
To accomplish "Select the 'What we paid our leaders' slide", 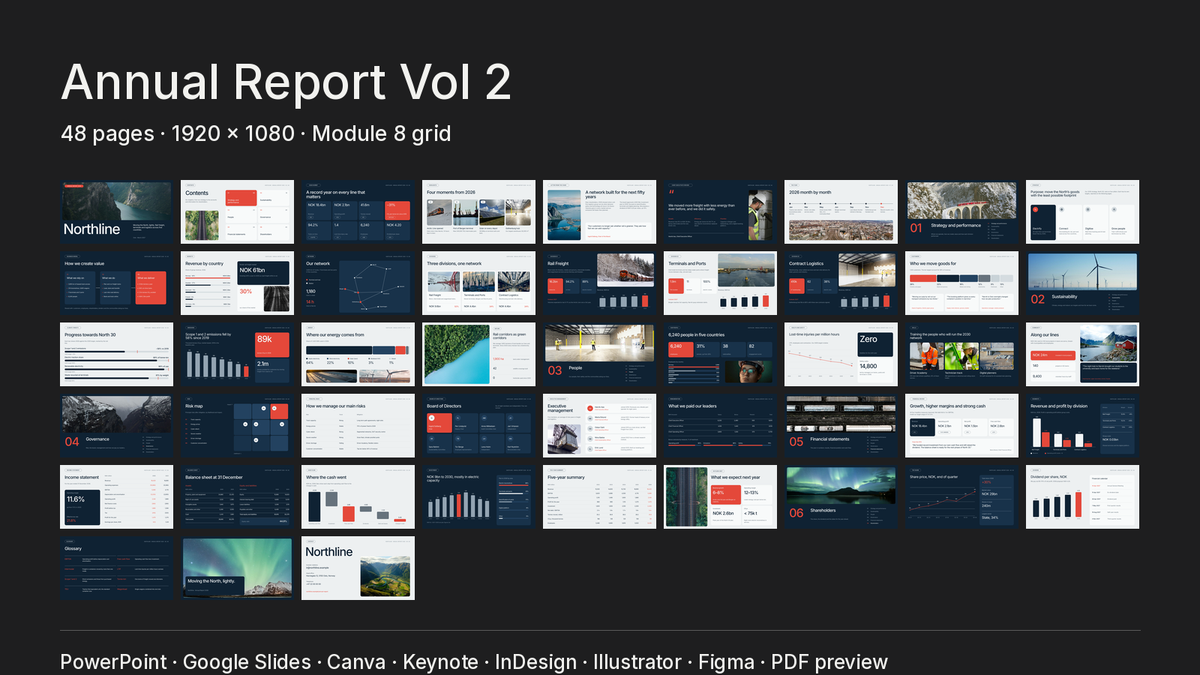I will pos(721,425).
